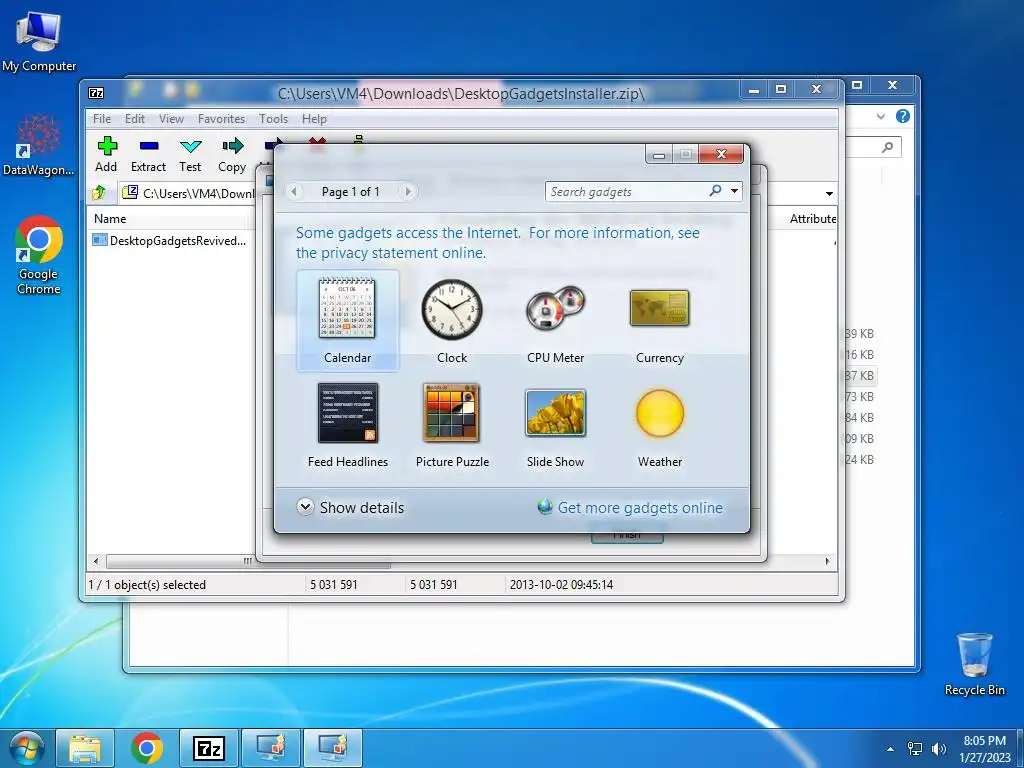This screenshot has height=768, width=1024.
Task: Click Explorer window help icon
Action: pyautogui.click(x=903, y=116)
